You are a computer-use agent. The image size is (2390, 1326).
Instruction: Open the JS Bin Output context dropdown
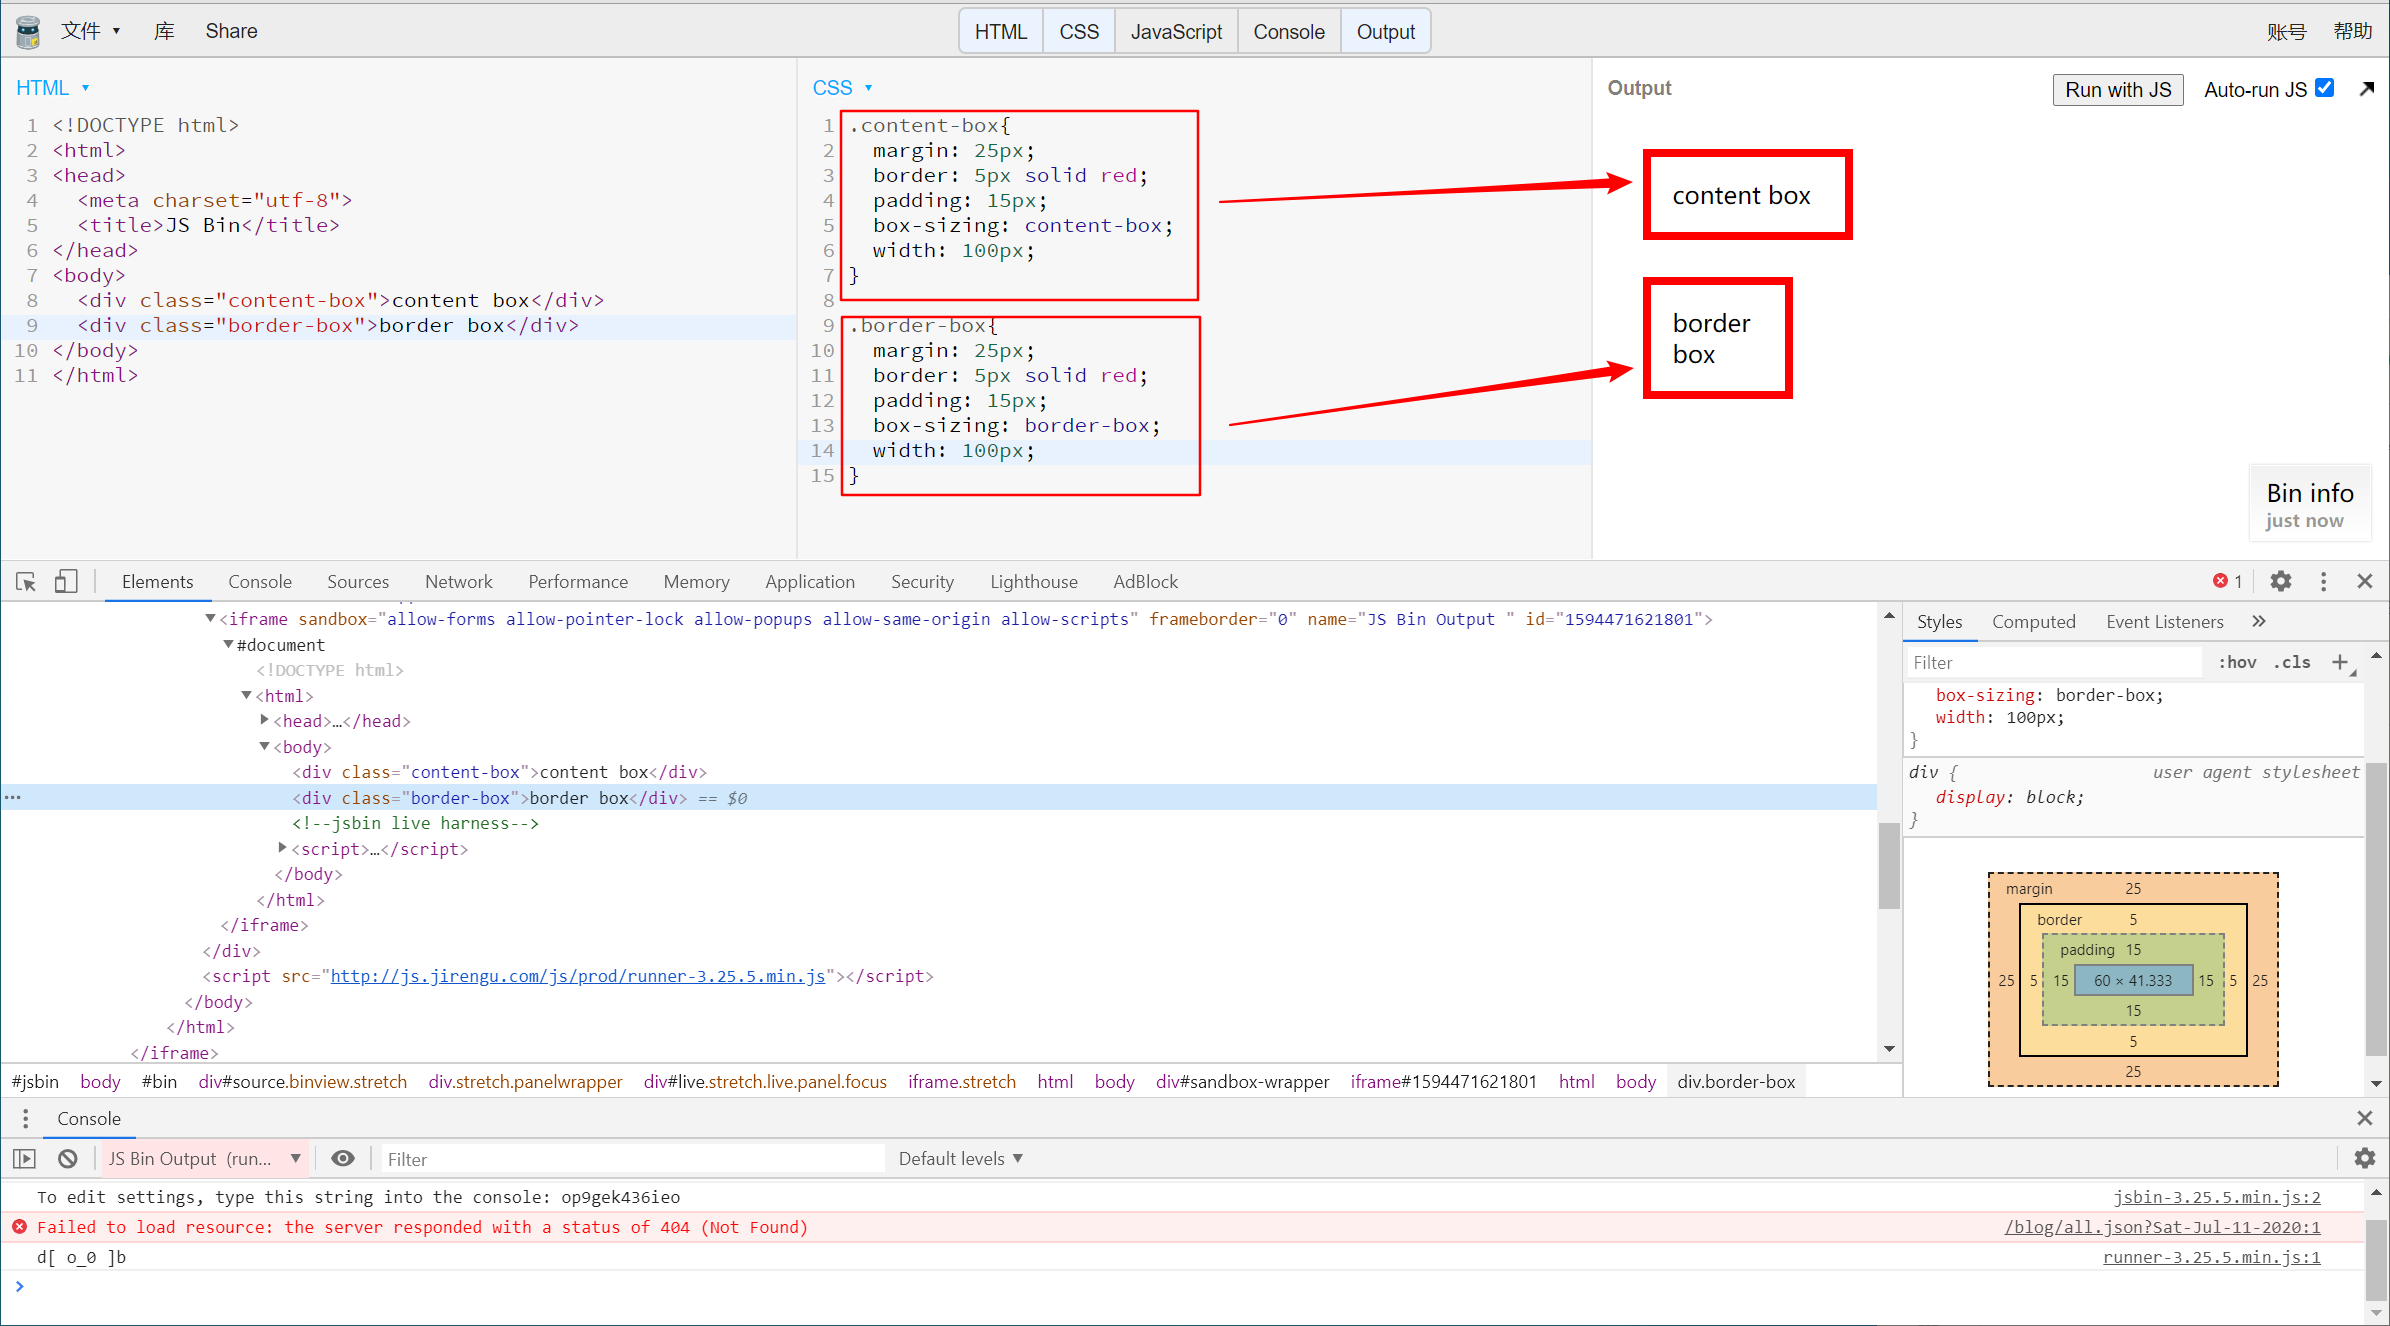coord(205,1158)
